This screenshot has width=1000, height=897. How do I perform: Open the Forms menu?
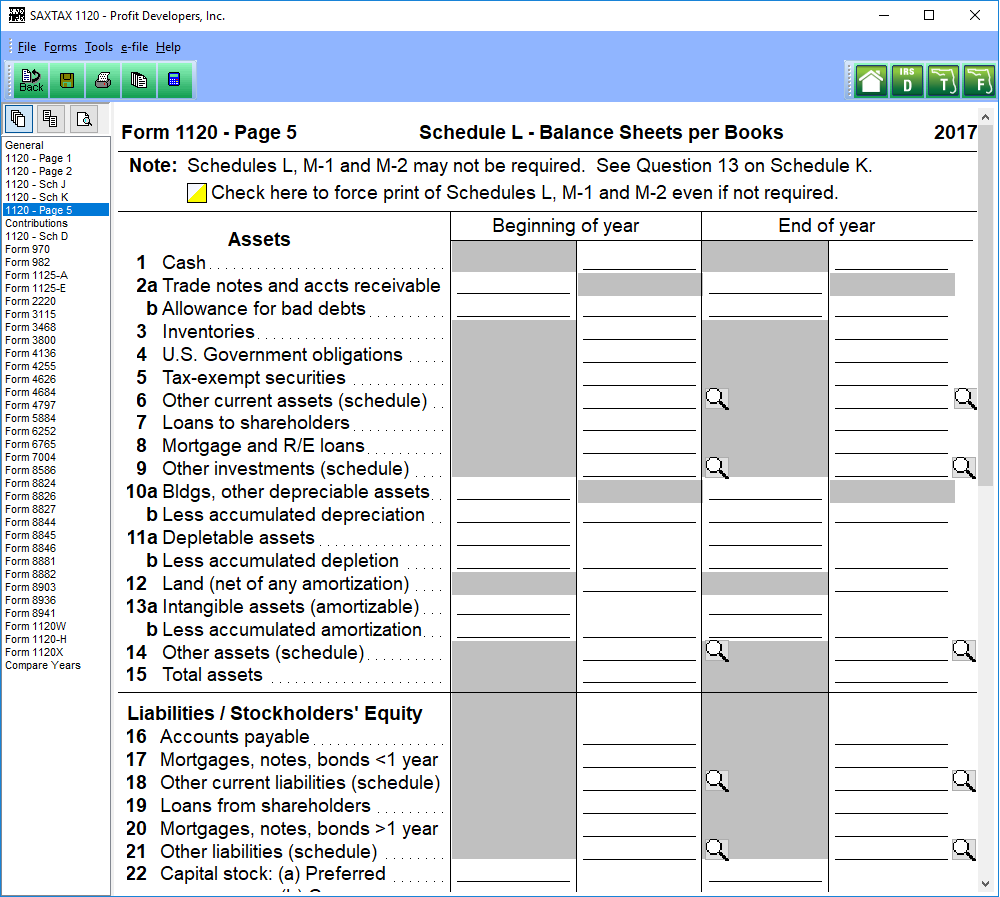tap(60, 47)
